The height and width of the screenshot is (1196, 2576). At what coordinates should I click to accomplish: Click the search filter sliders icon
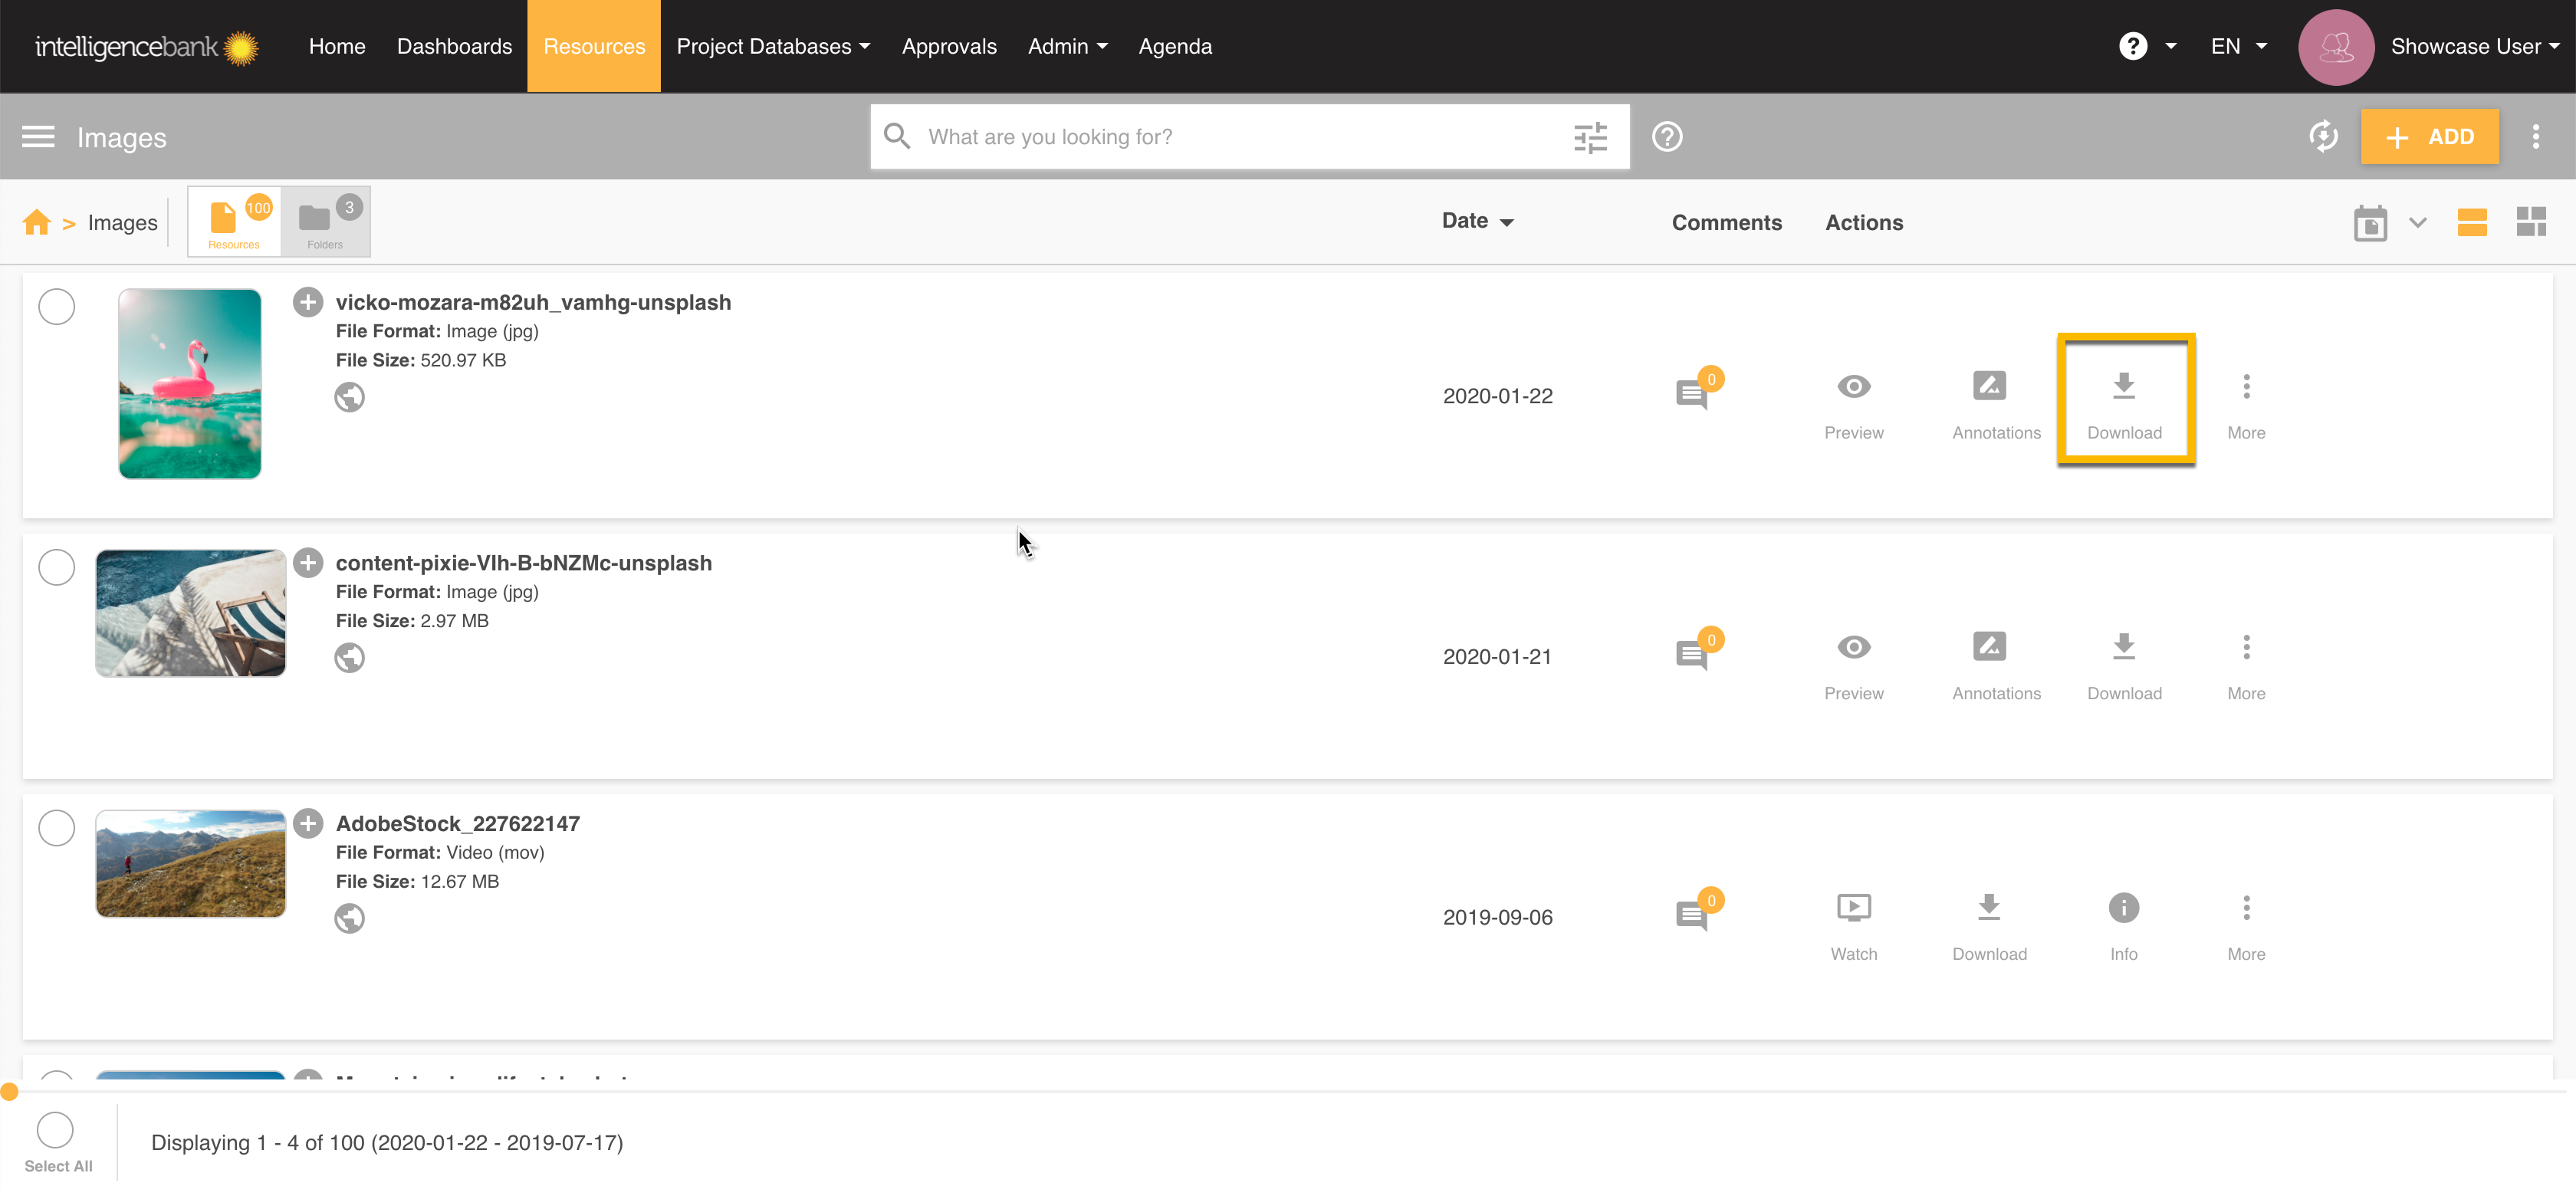click(1589, 137)
